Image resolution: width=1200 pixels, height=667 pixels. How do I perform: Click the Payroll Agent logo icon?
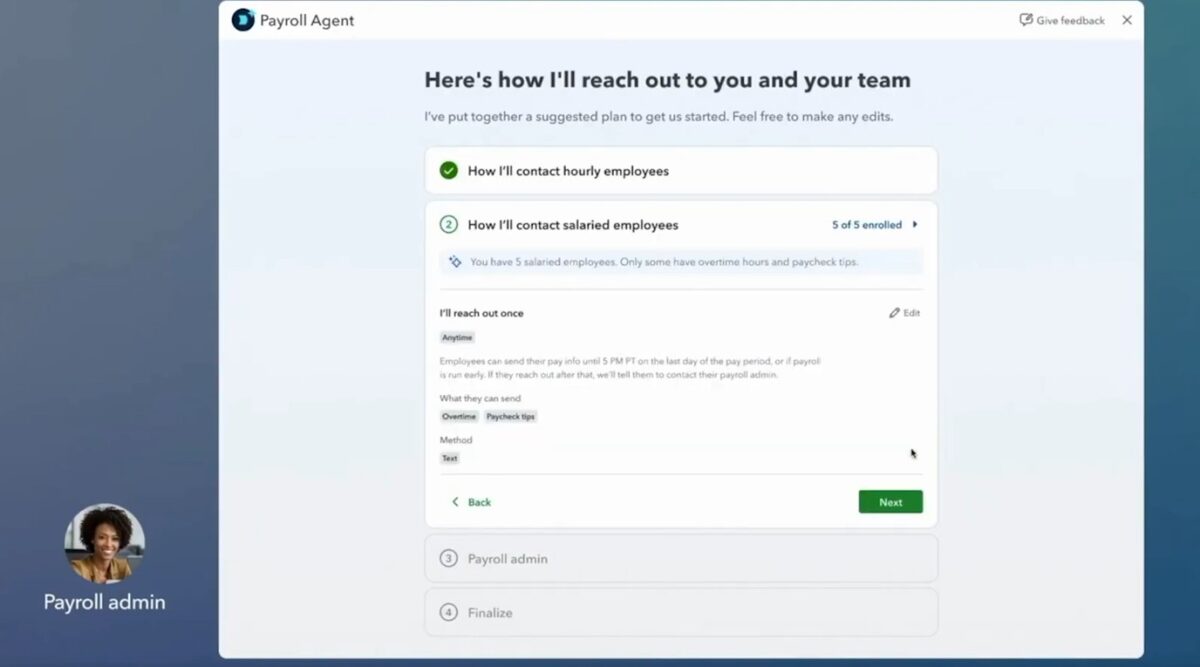243,20
